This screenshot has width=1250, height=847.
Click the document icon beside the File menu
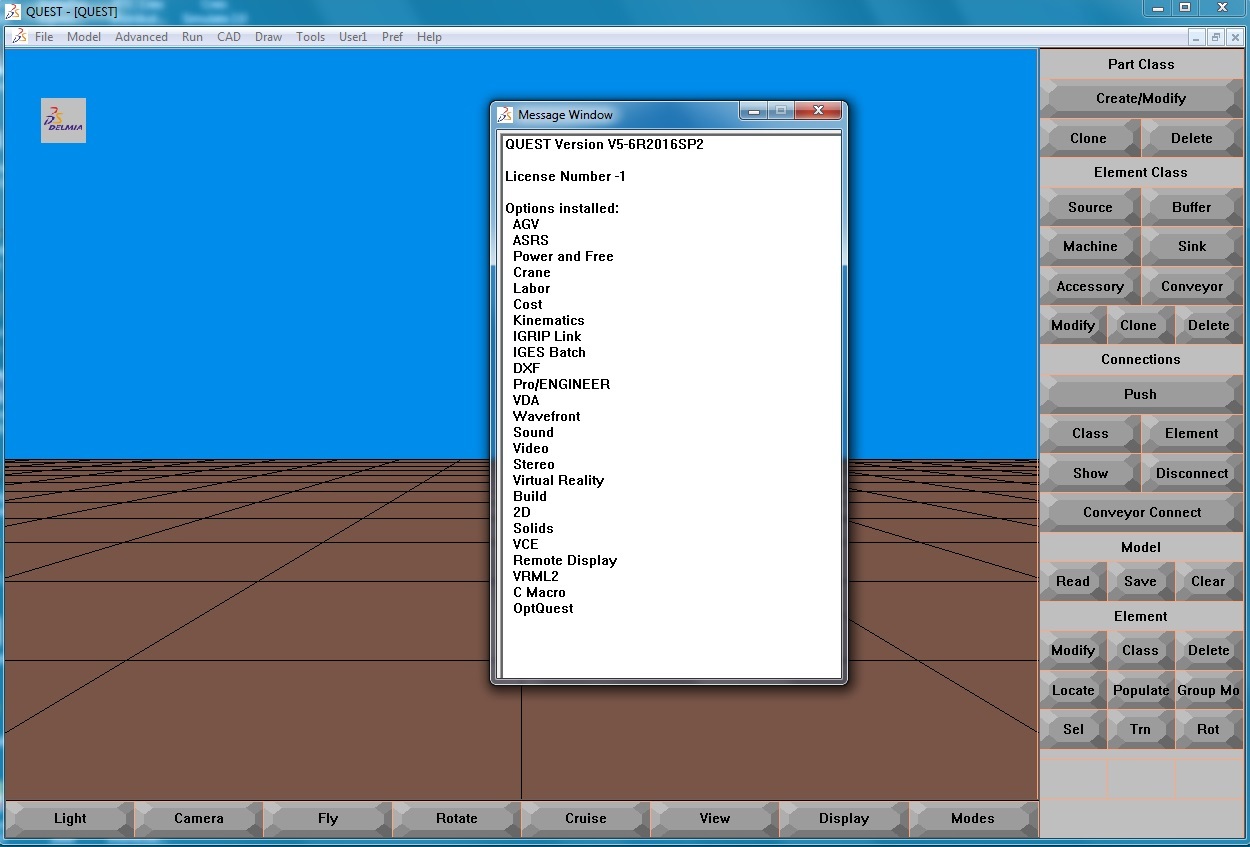pyautogui.click(x=19, y=37)
